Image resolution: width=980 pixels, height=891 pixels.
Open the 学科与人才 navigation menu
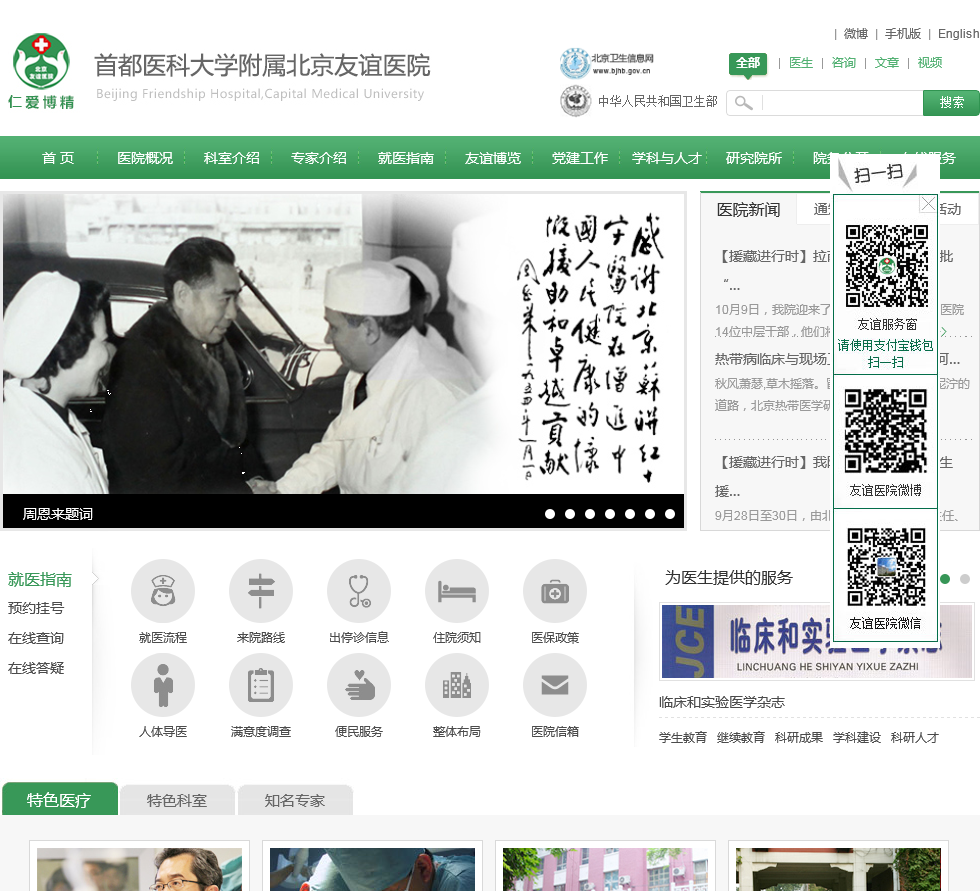[x=666, y=158]
